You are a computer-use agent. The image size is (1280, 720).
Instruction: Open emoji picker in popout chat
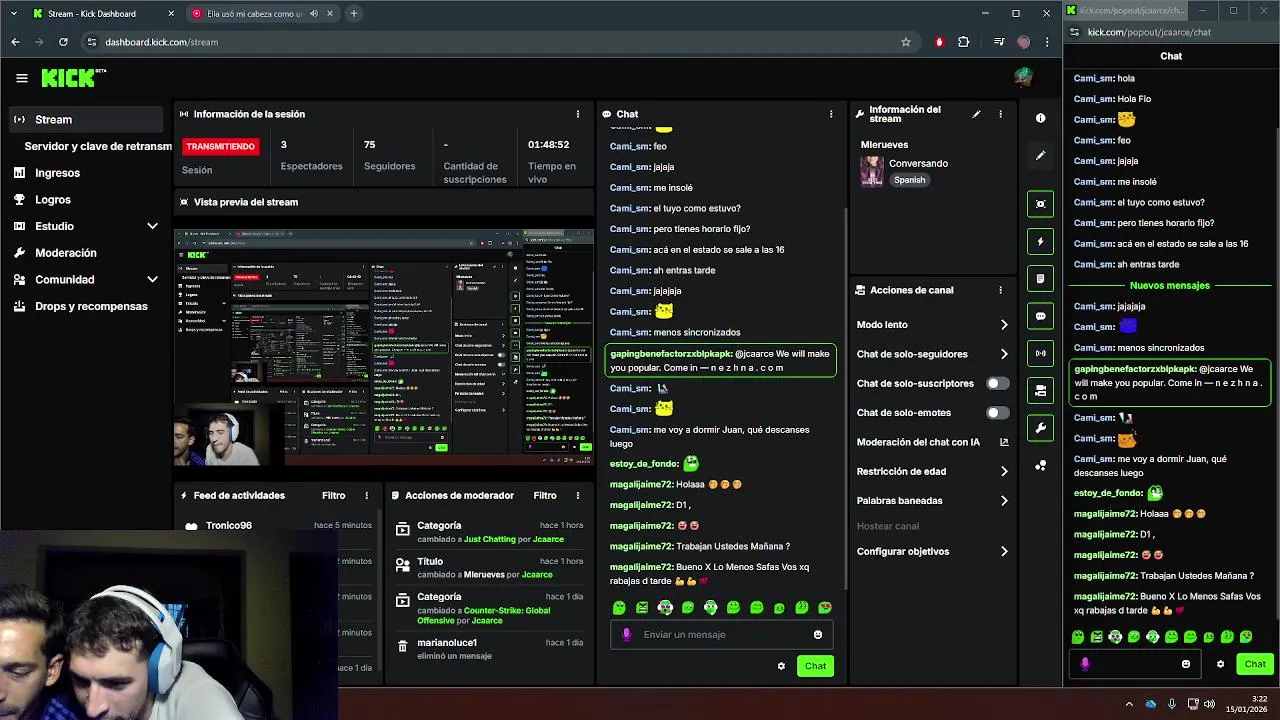click(1186, 664)
